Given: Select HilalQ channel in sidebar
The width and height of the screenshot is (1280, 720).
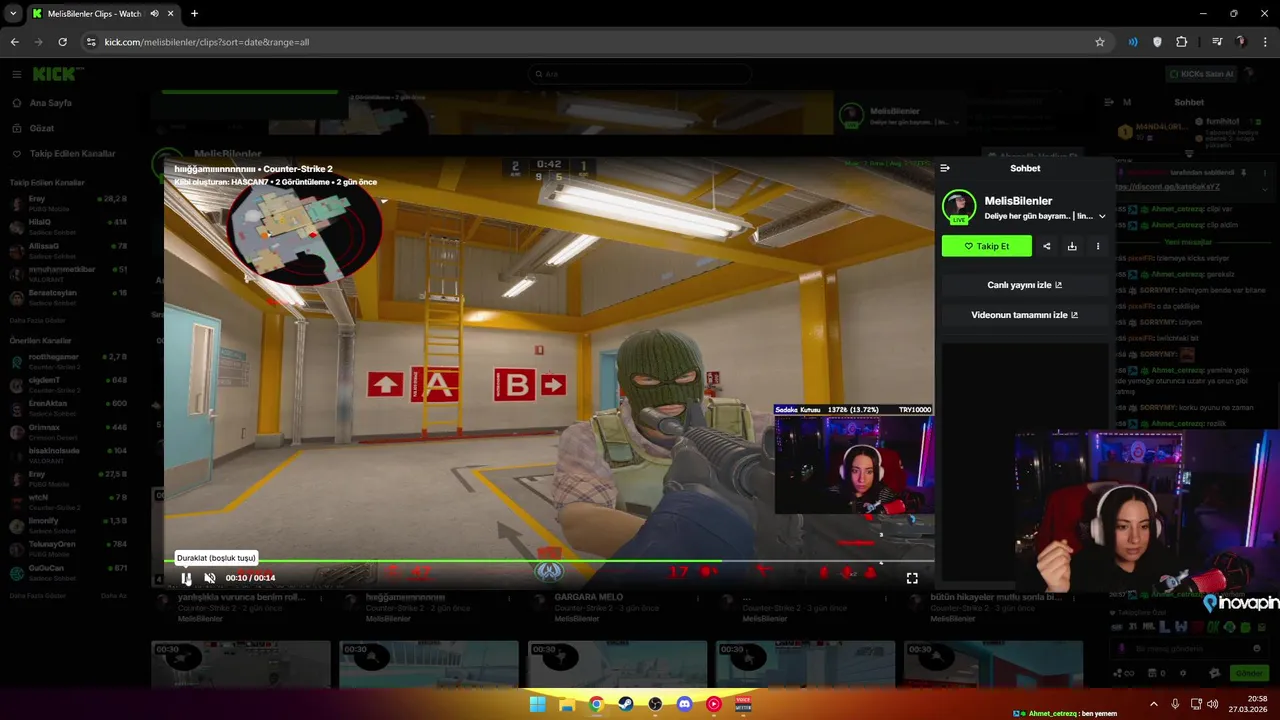Looking at the screenshot, I should 68,225.
